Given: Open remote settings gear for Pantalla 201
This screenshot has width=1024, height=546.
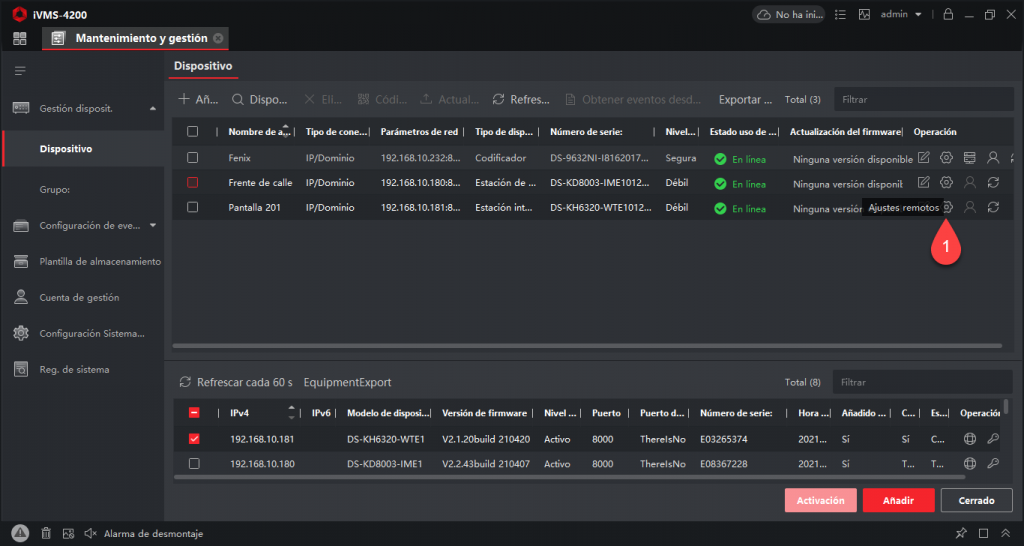Looking at the screenshot, I should point(949,207).
